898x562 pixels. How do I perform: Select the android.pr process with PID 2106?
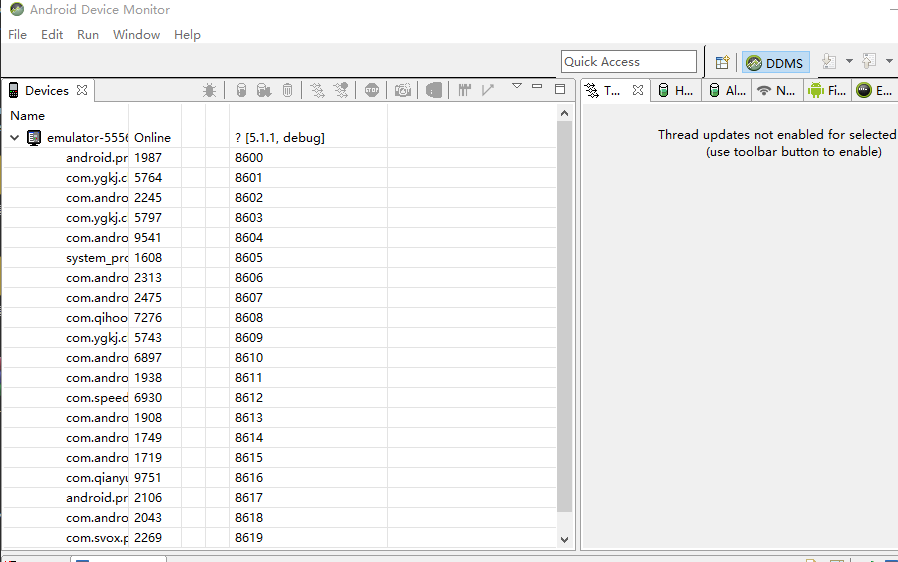coord(279,498)
